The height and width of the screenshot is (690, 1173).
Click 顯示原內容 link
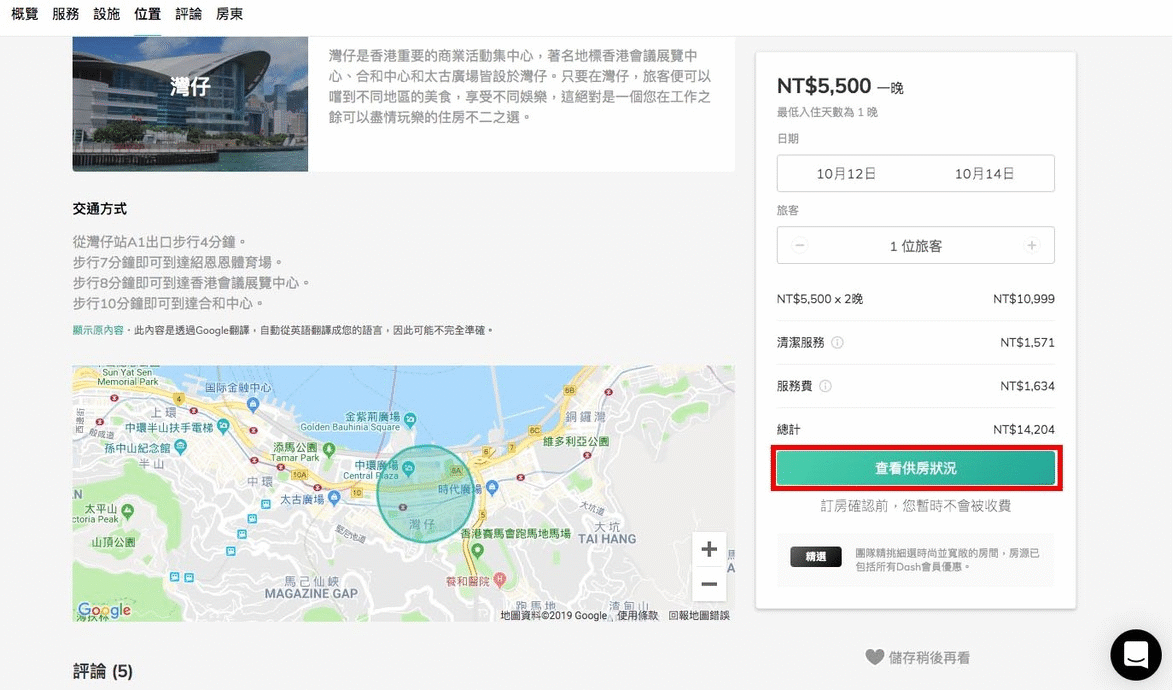(x=98, y=330)
